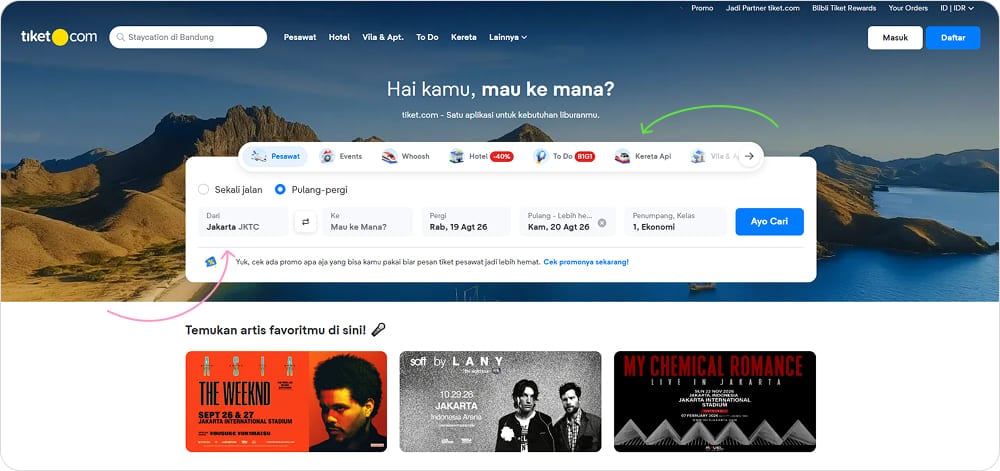The height and width of the screenshot is (471, 1000).
Task: Open Kereta in top navigation
Action: (x=464, y=37)
